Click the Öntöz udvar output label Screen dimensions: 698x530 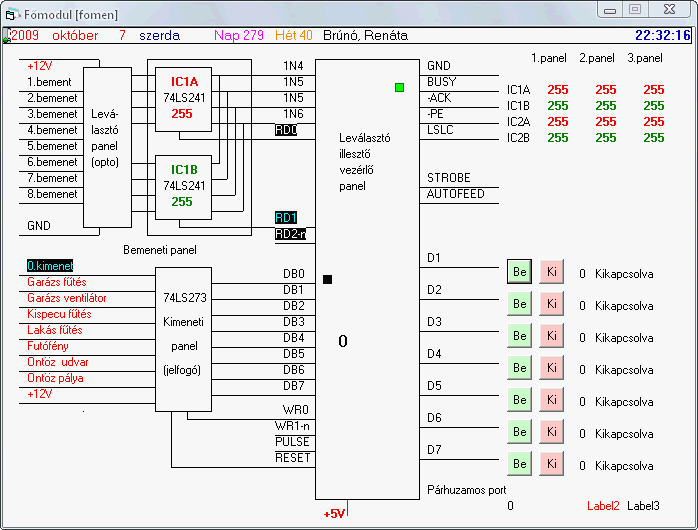click(x=58, y=362)
